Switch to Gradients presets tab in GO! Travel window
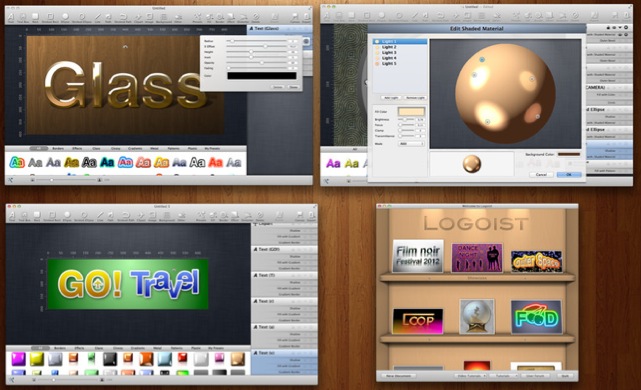The height and width of the screenshot is (390, 641). [138, 348]
